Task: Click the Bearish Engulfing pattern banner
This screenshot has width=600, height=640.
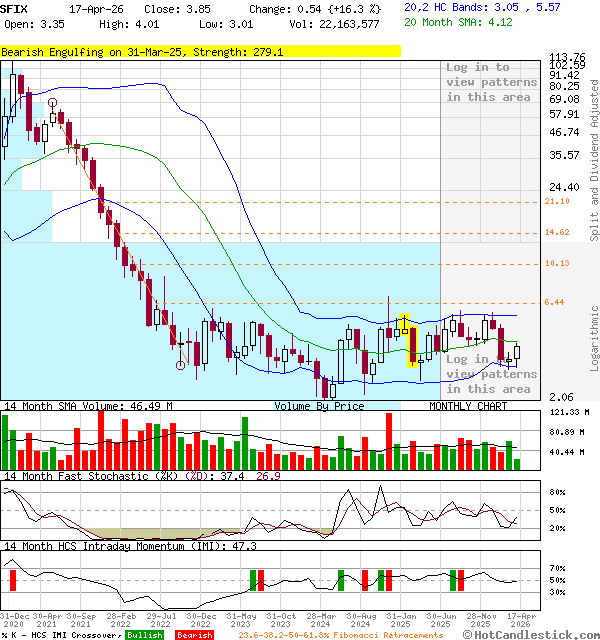Action: click(142, 51)
